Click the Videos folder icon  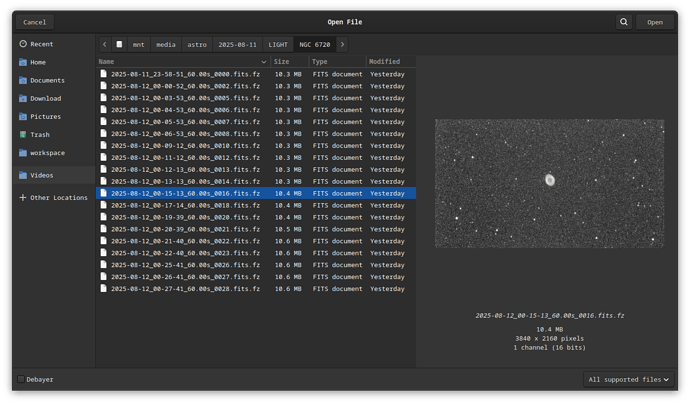click(x=23, y=175)
